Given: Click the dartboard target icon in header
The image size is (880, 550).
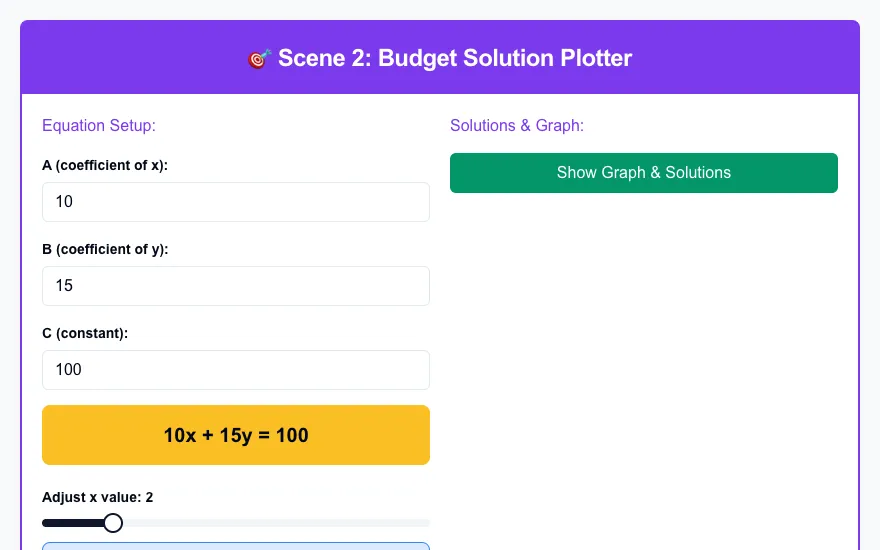Looking at the screenshot, I should [x=259, y=58].
